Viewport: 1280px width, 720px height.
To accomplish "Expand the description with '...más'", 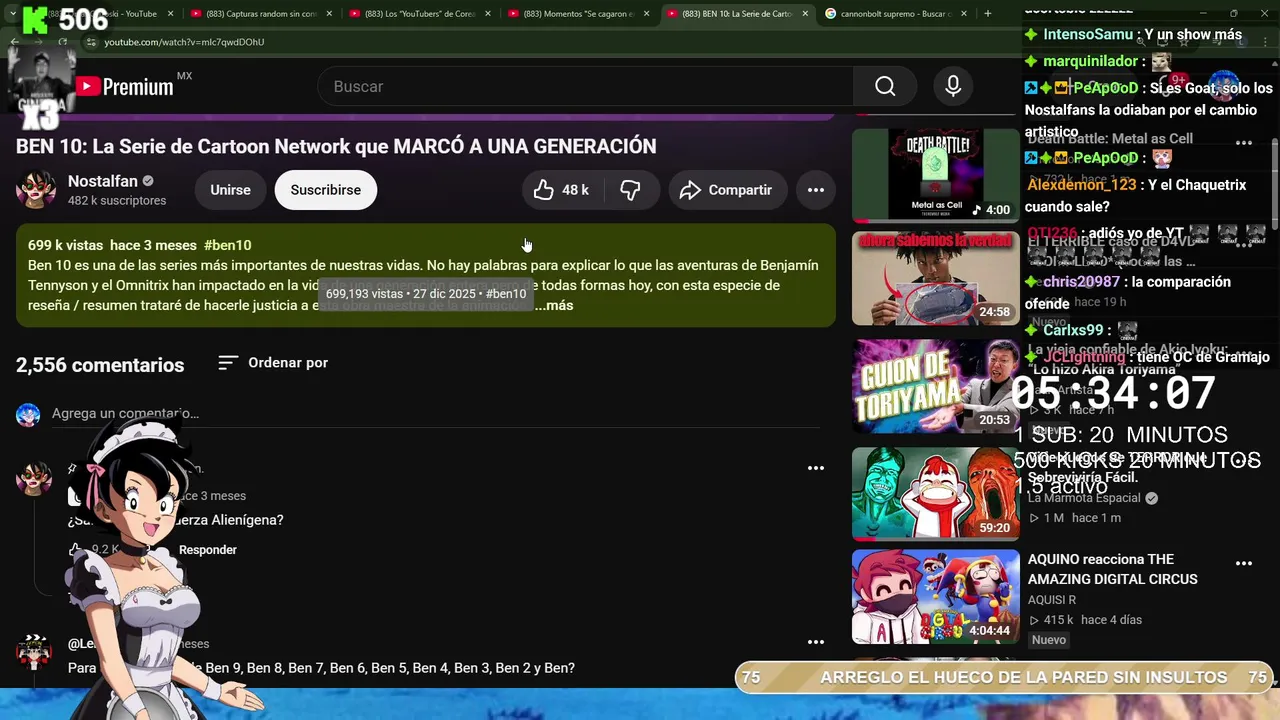I will (x=554, y=305).
